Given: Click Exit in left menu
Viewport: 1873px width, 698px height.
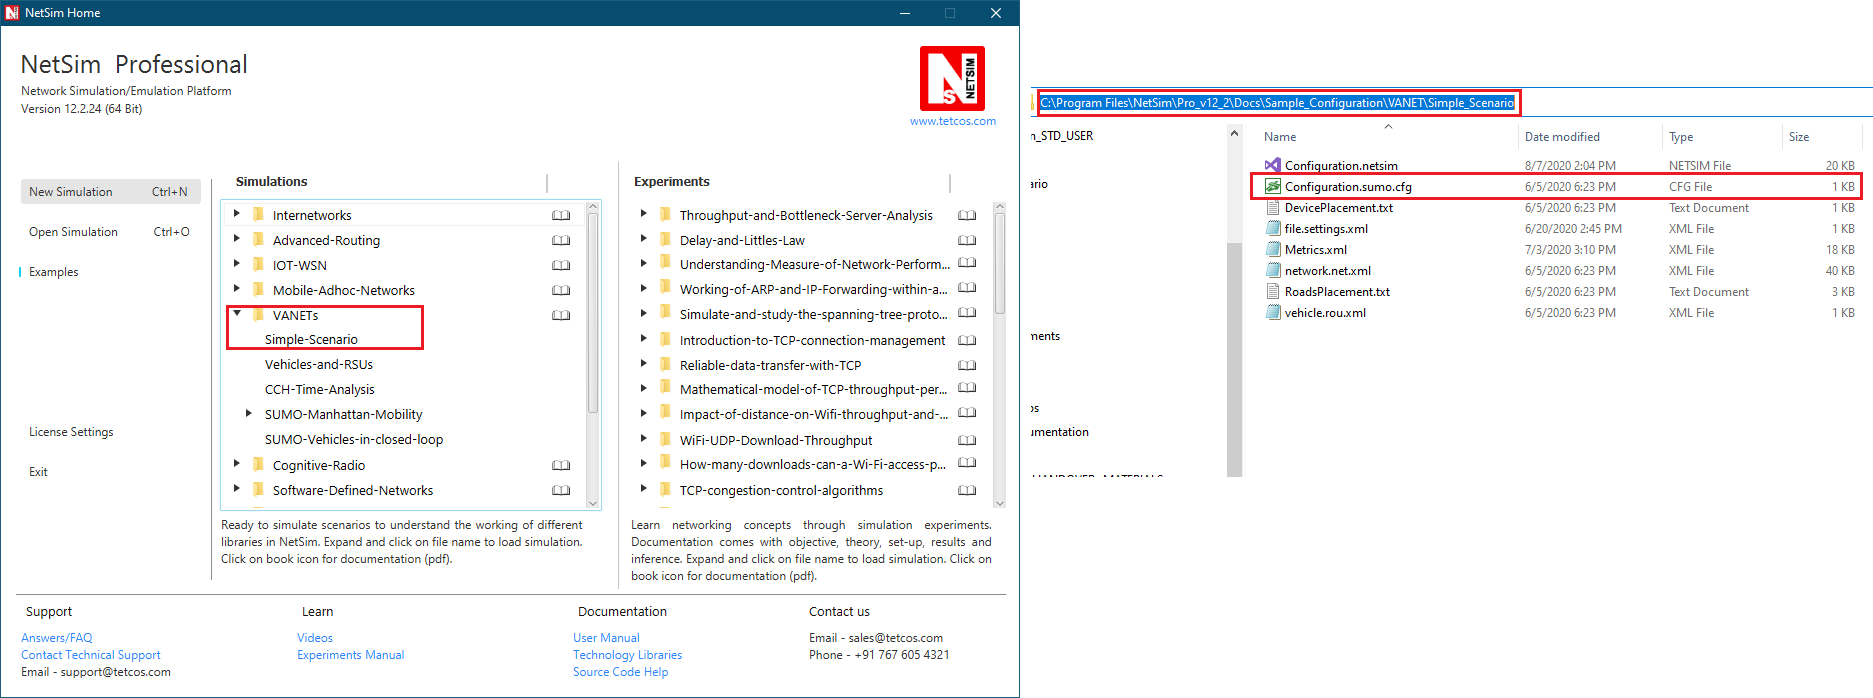Looking at the screenshot, I should pyautogui.click(x=38, y=472).
